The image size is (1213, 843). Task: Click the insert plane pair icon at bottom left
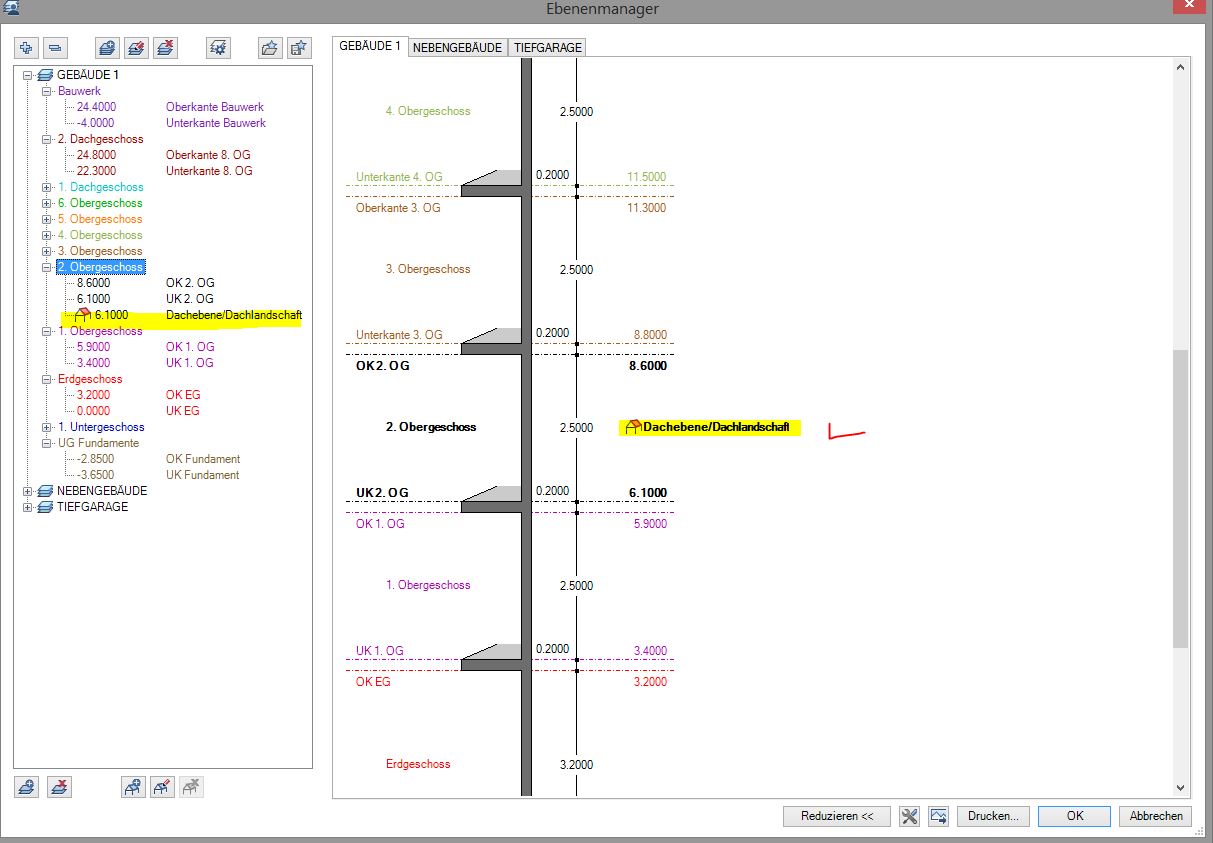pos(27,787)
